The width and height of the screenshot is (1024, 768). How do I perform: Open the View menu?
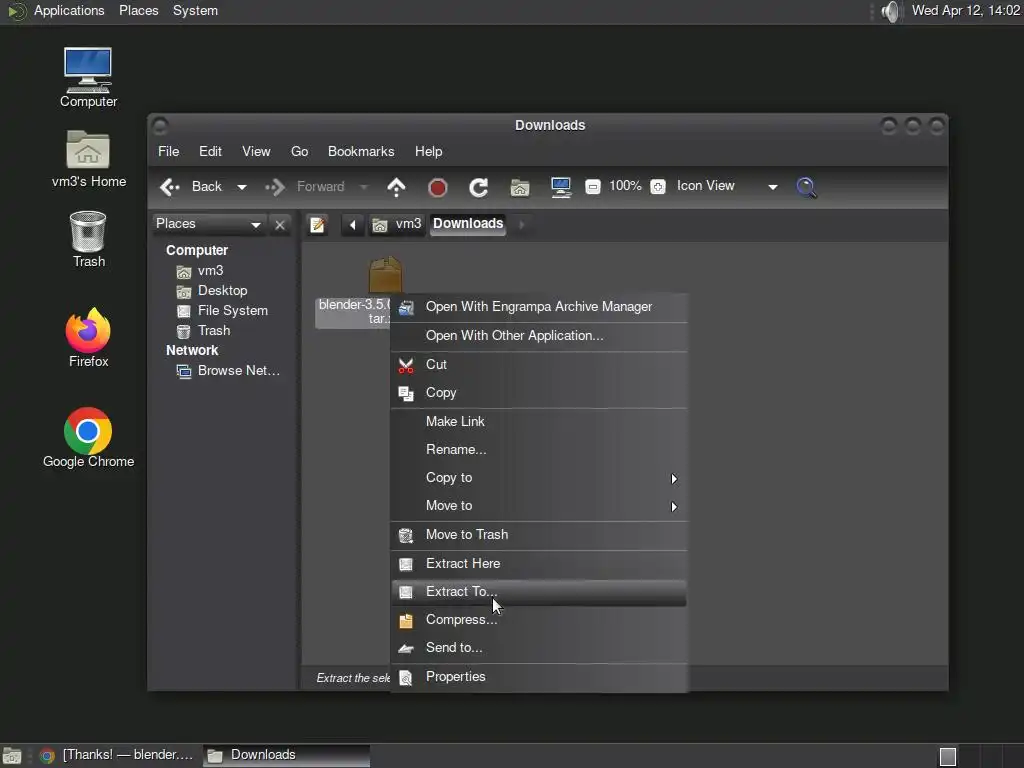click(256, 152)
